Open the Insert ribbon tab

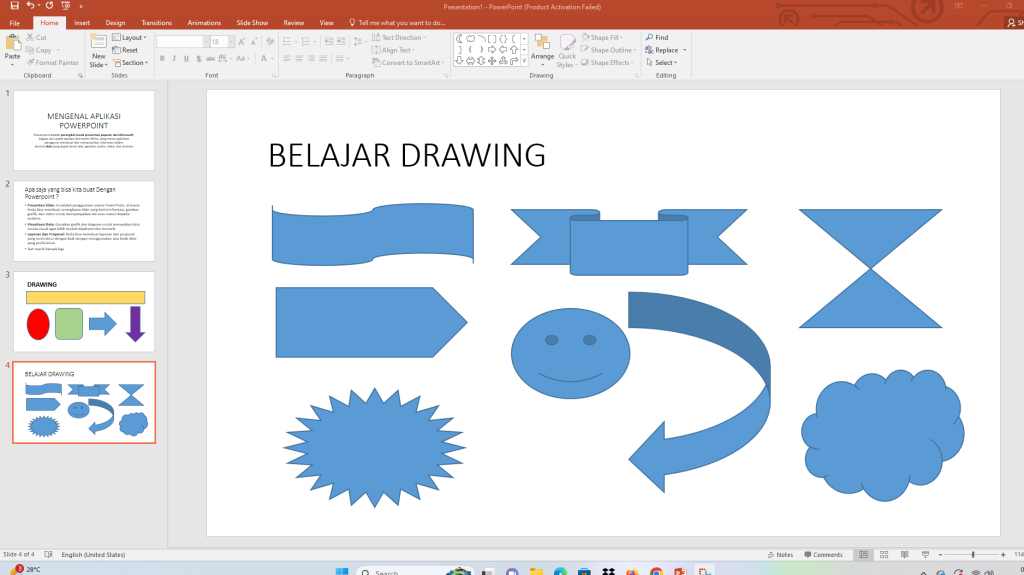pyautogui.click(x=82, y=22)
